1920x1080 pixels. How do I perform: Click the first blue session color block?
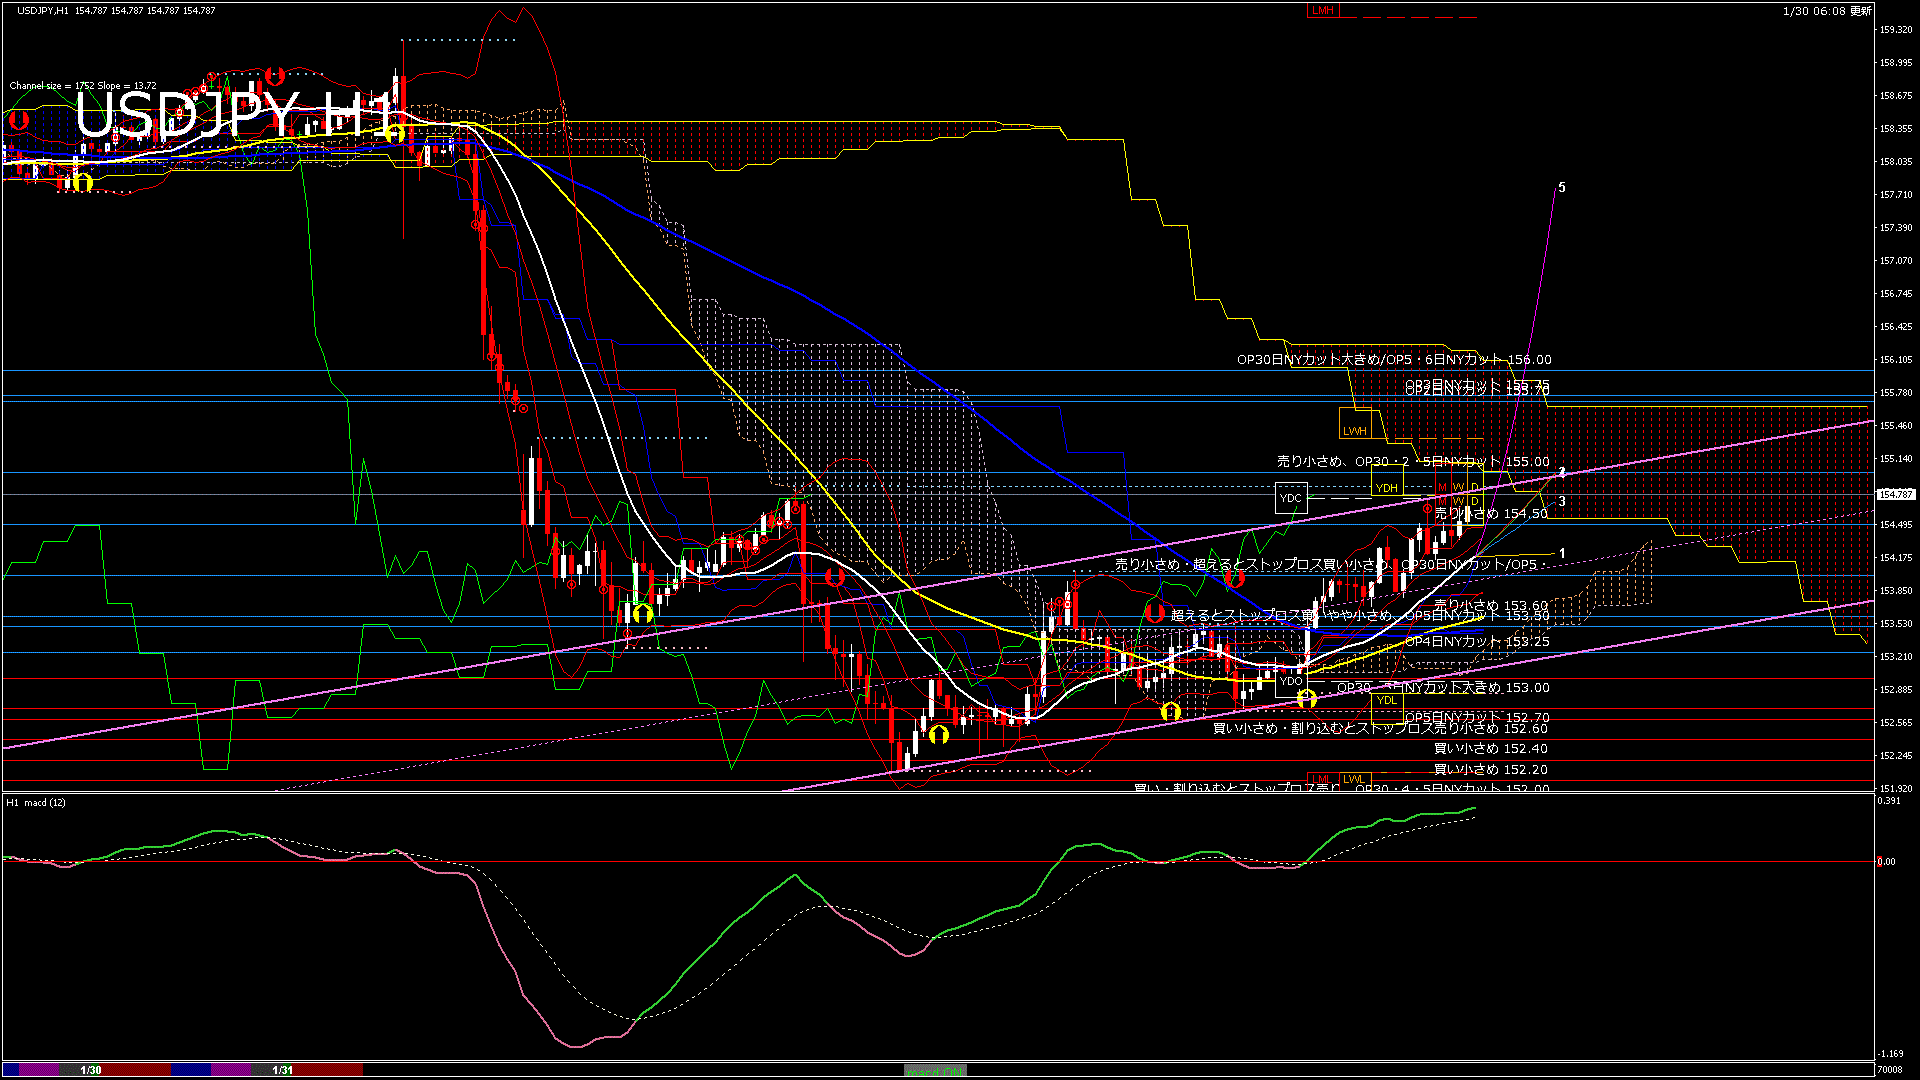pyautogui.click(x=12, y=1070)
